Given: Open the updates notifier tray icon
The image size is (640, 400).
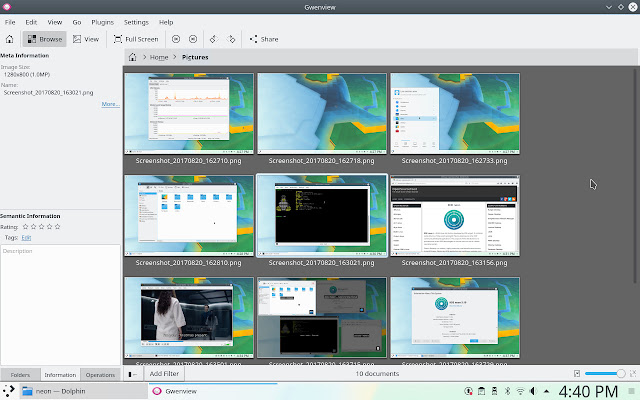Looking at the screenshot, I should tap(469, 391).
